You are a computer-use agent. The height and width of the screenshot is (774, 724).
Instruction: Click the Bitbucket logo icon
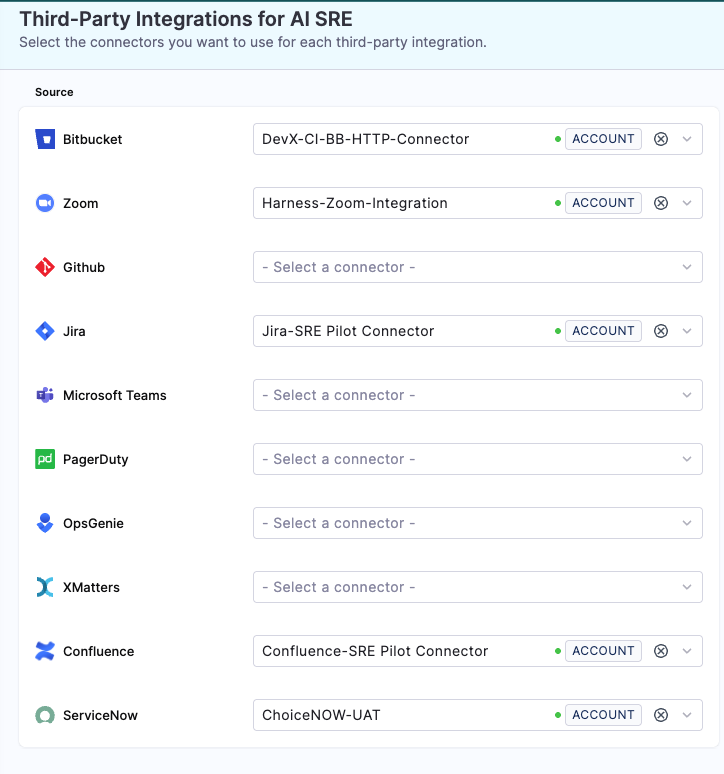[45, 139]
